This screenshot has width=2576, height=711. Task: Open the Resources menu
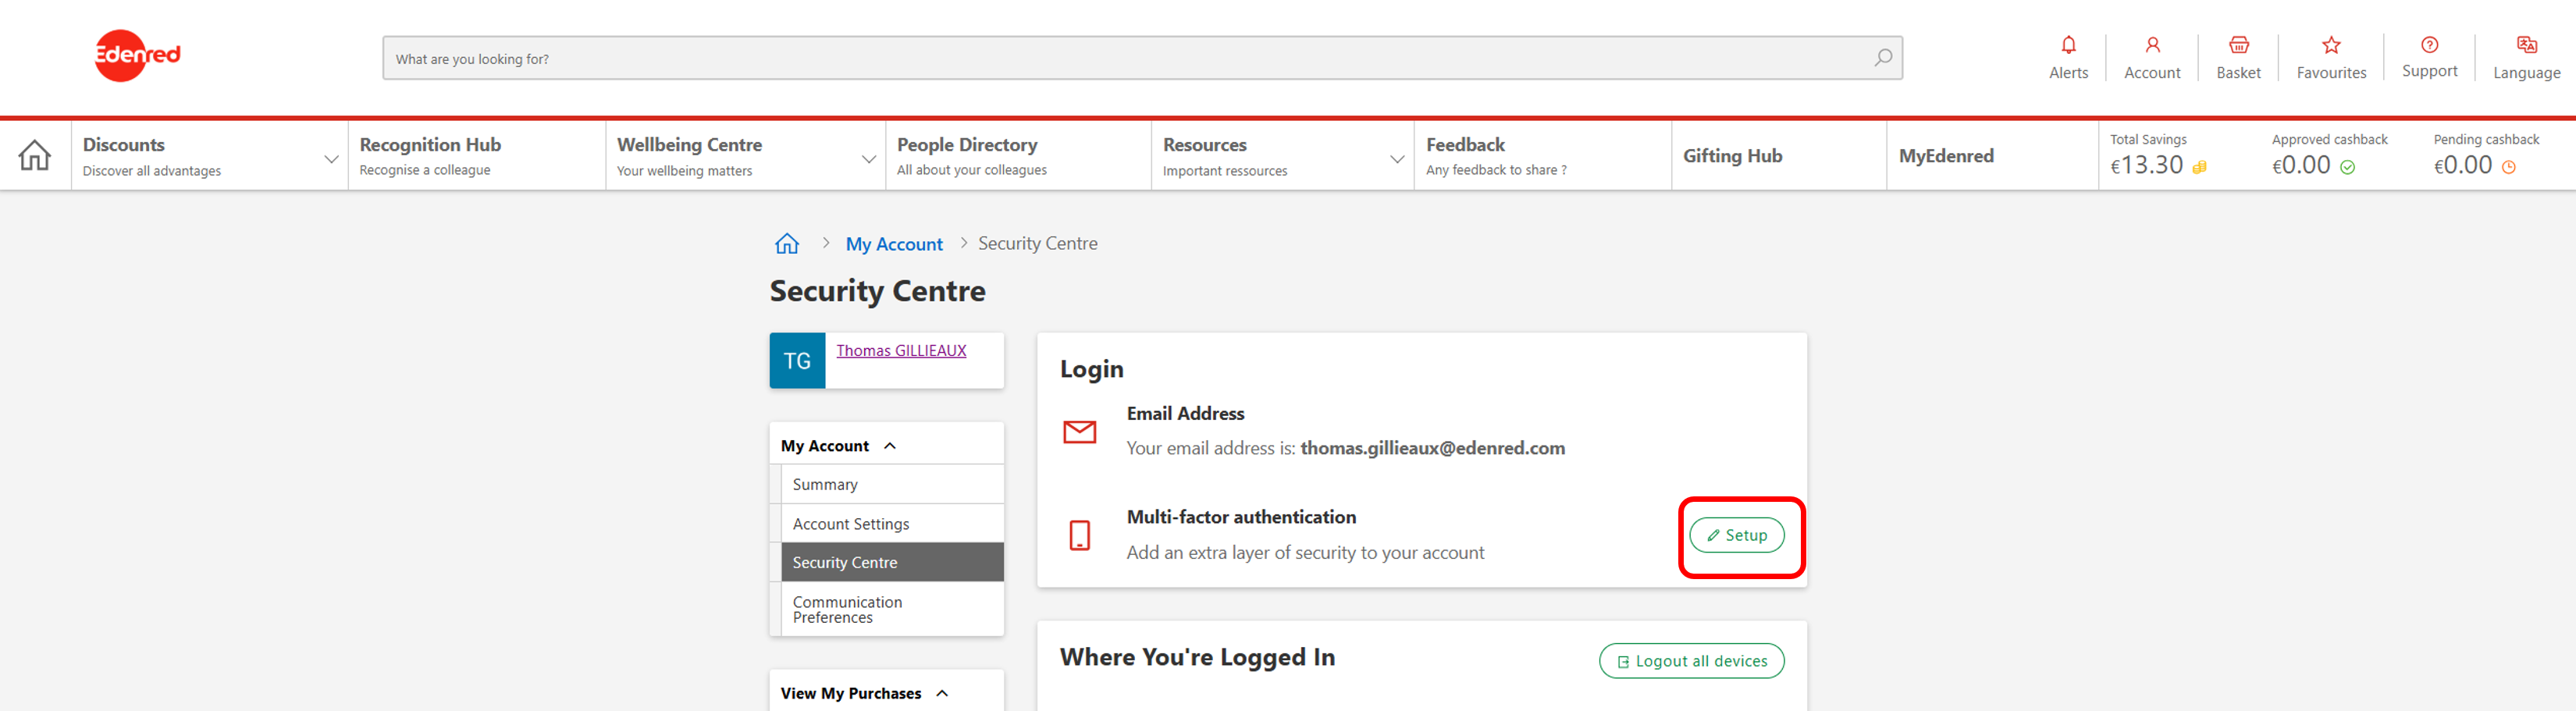point(1282,156)
